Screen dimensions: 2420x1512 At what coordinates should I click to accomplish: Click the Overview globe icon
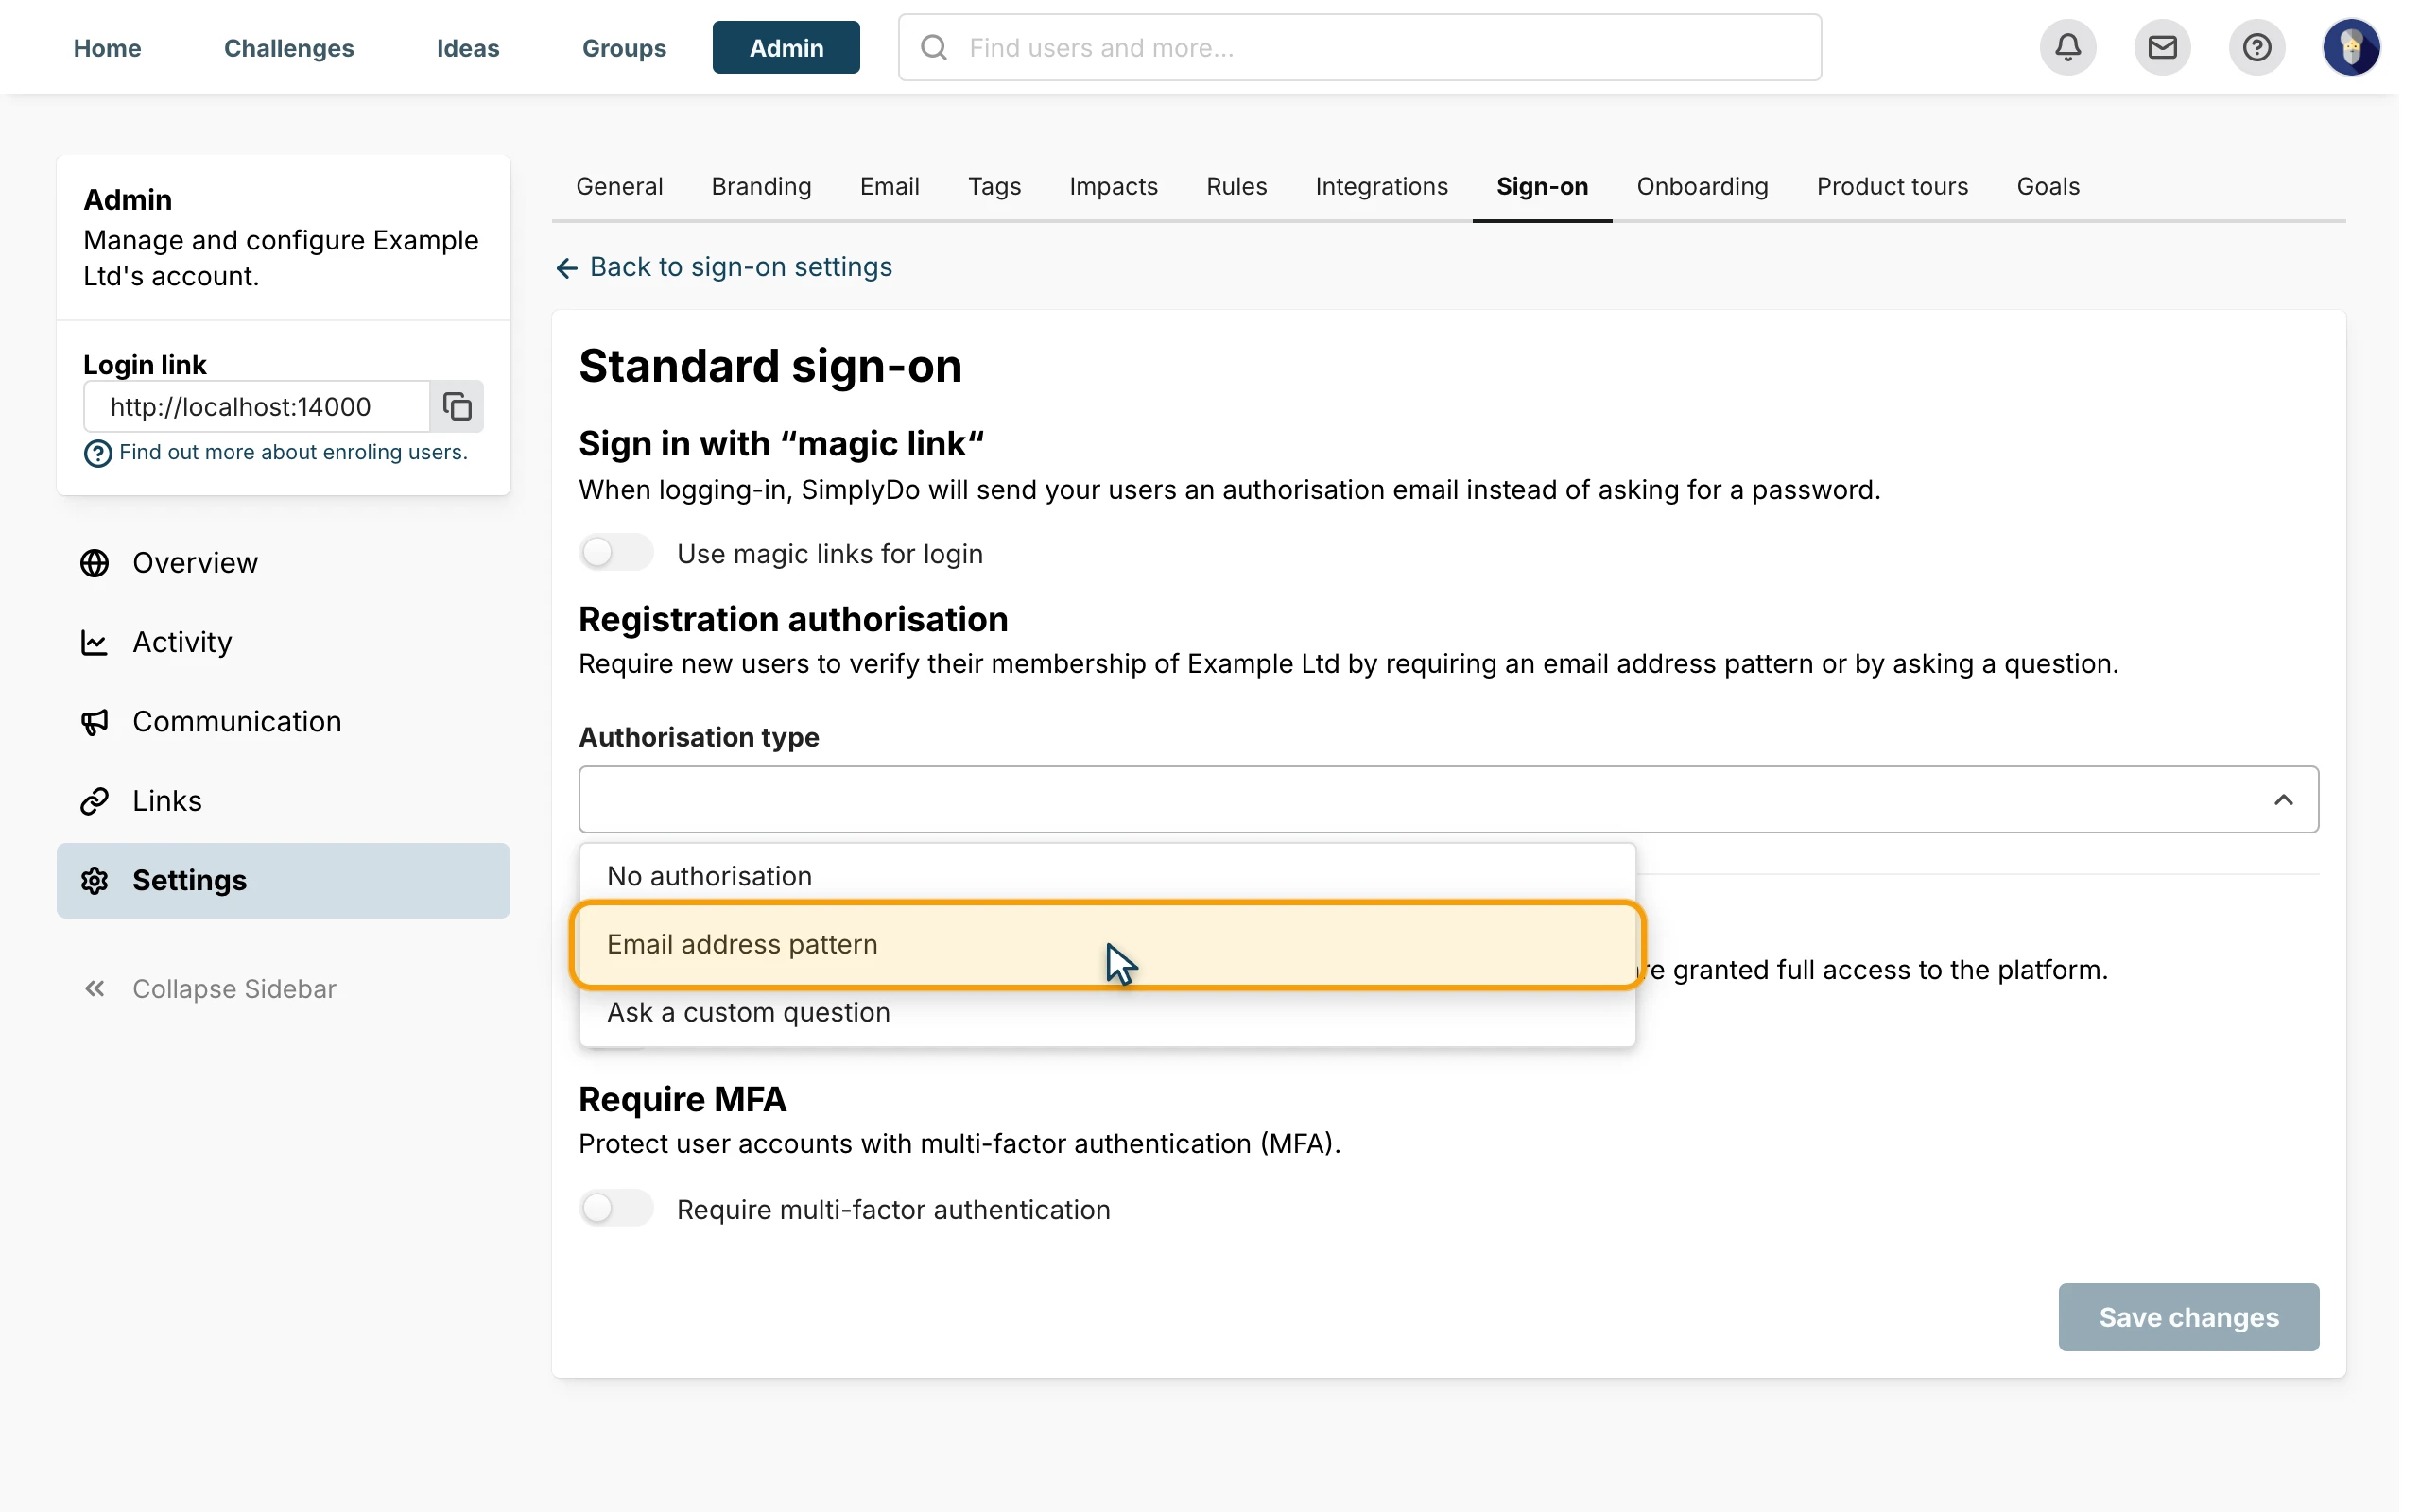pyautogui.click(x=95, y=563)
